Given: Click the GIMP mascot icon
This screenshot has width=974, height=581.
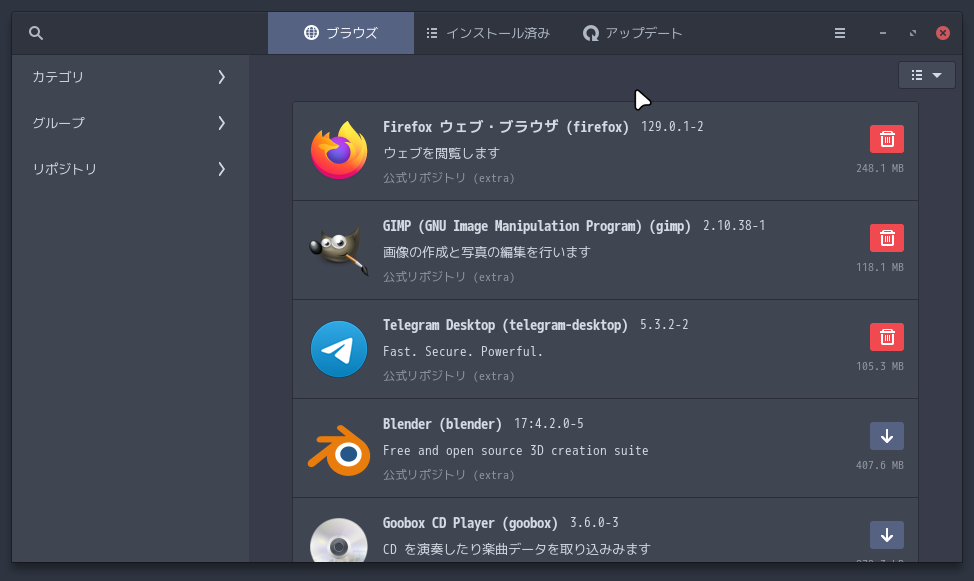Looking at the screenshot, I should pos(339,250).
